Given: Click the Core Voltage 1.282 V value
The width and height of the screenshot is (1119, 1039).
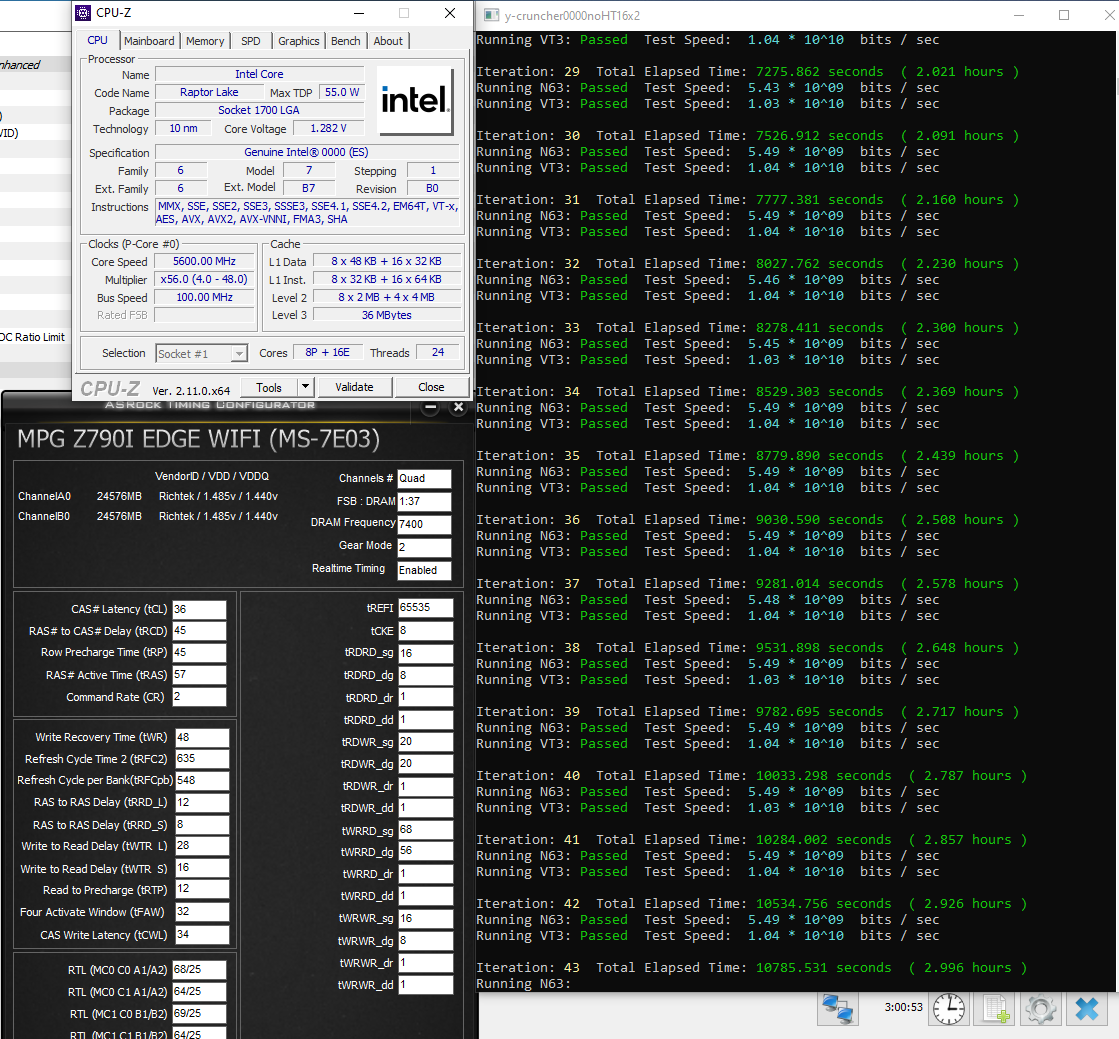Looking at the screenshot, I should click(328, 128).
